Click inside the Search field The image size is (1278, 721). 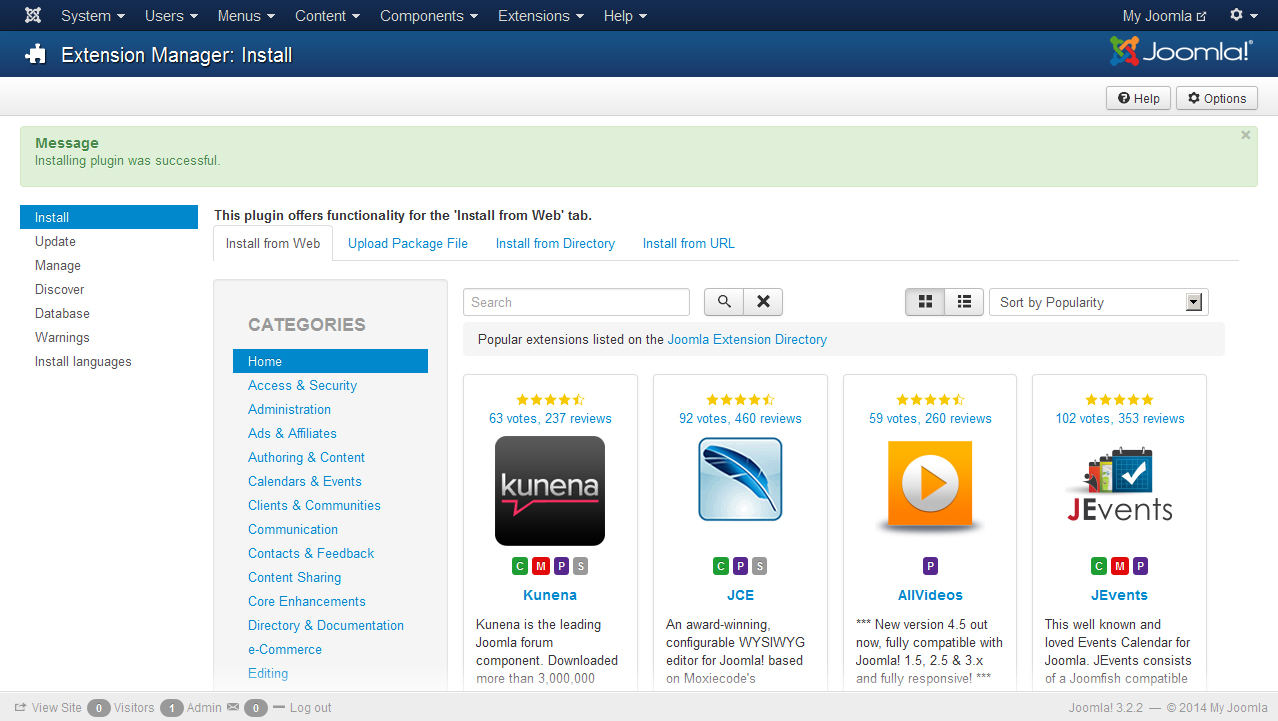576,302
